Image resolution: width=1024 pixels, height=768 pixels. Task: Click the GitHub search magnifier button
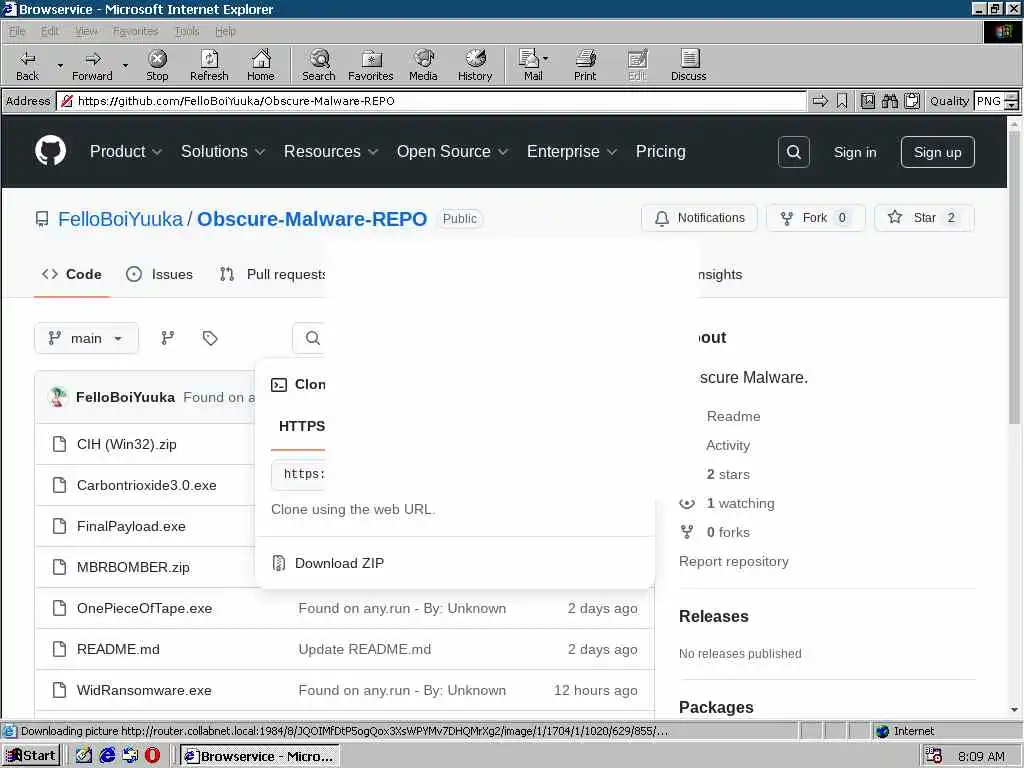click(x=793, y=152)
